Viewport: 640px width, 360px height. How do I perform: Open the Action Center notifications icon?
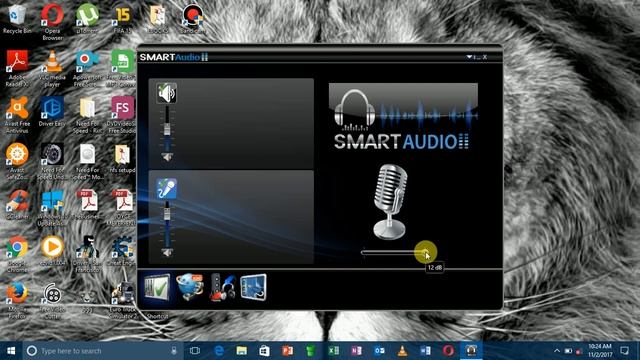pos(624,351)
